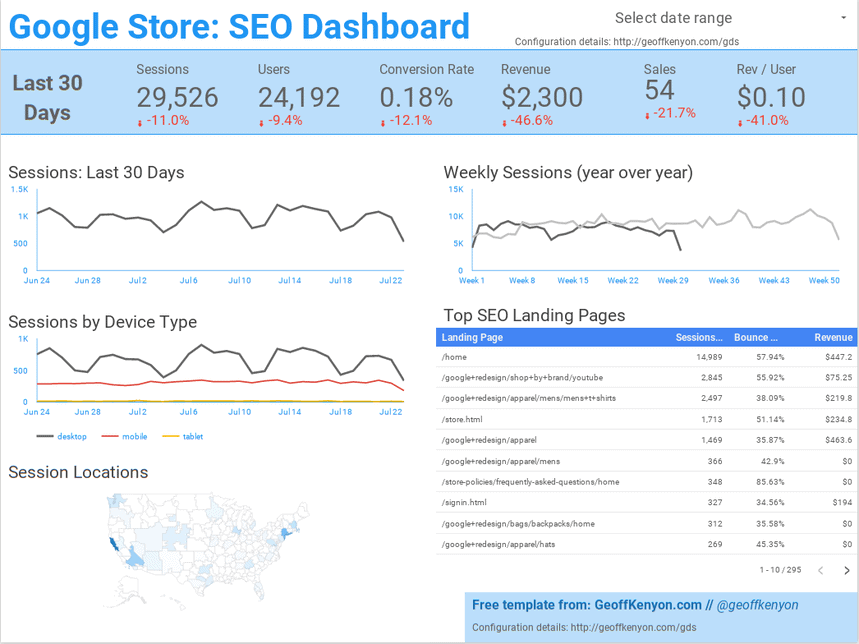Go to next page of landing pages table
The height and width of the screenshot is (644, 859).
tap(847, 571)
